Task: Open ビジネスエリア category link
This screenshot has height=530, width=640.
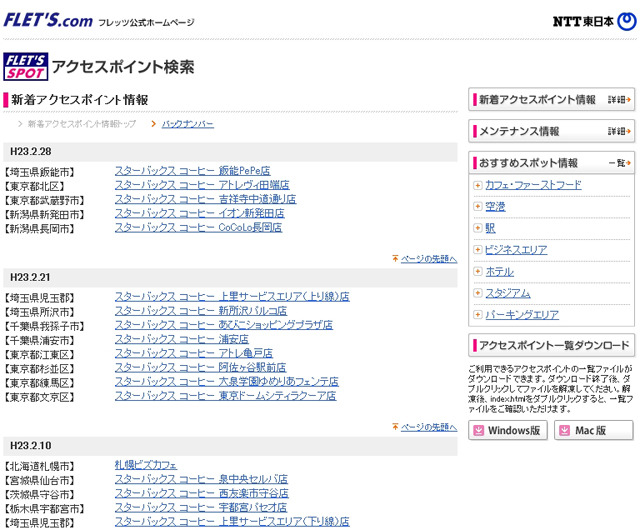Action: pos(516,249)
